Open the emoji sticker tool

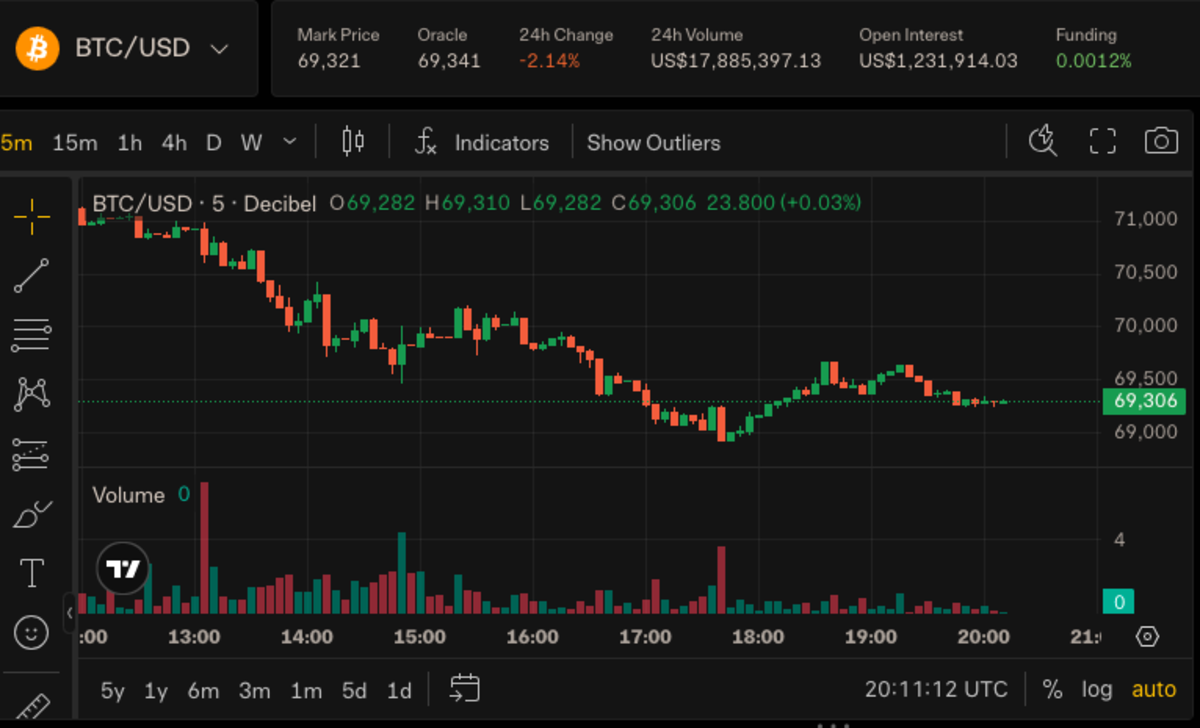(x=32, y=632)
